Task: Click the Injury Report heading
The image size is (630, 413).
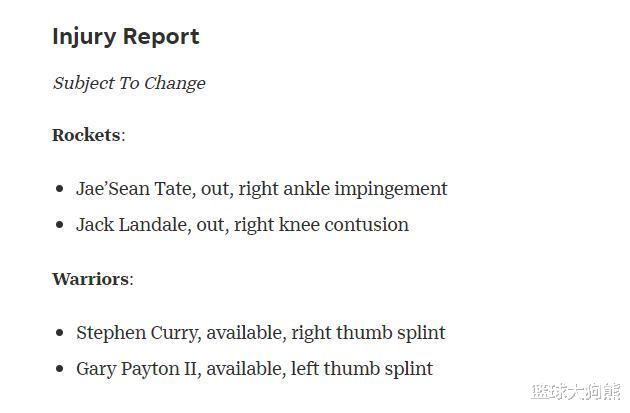Action: [x=126, y=37]
